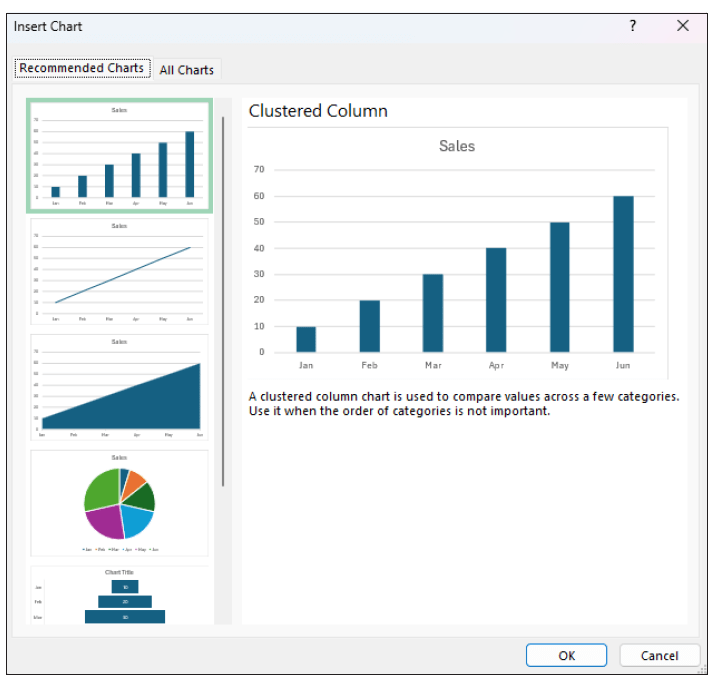The image size is (711, 696).
Task: Open the All Charts tab
Action: 187,70
